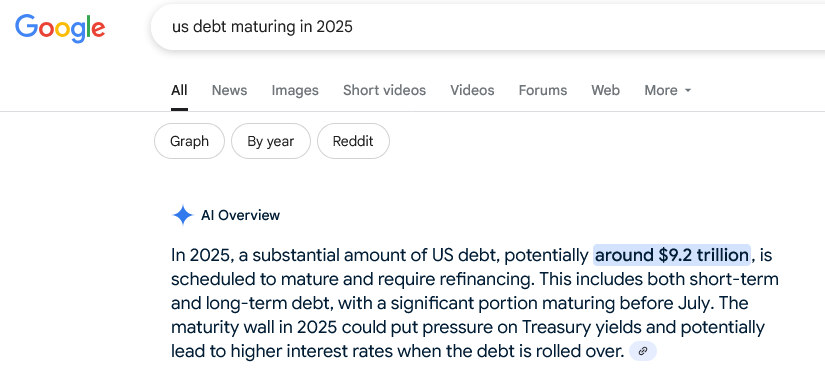This screenshot has height=383, width=825.
Task: Focus the search box containing the query
Action: tap(488, 27)
